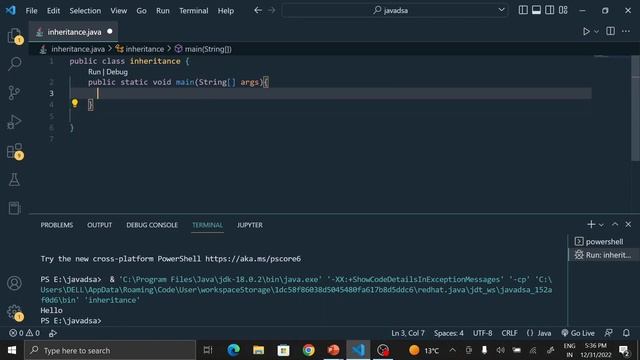This screenshot has height=360, width=640.
Task: Open Source Control view
Action: tap(14, 93)
